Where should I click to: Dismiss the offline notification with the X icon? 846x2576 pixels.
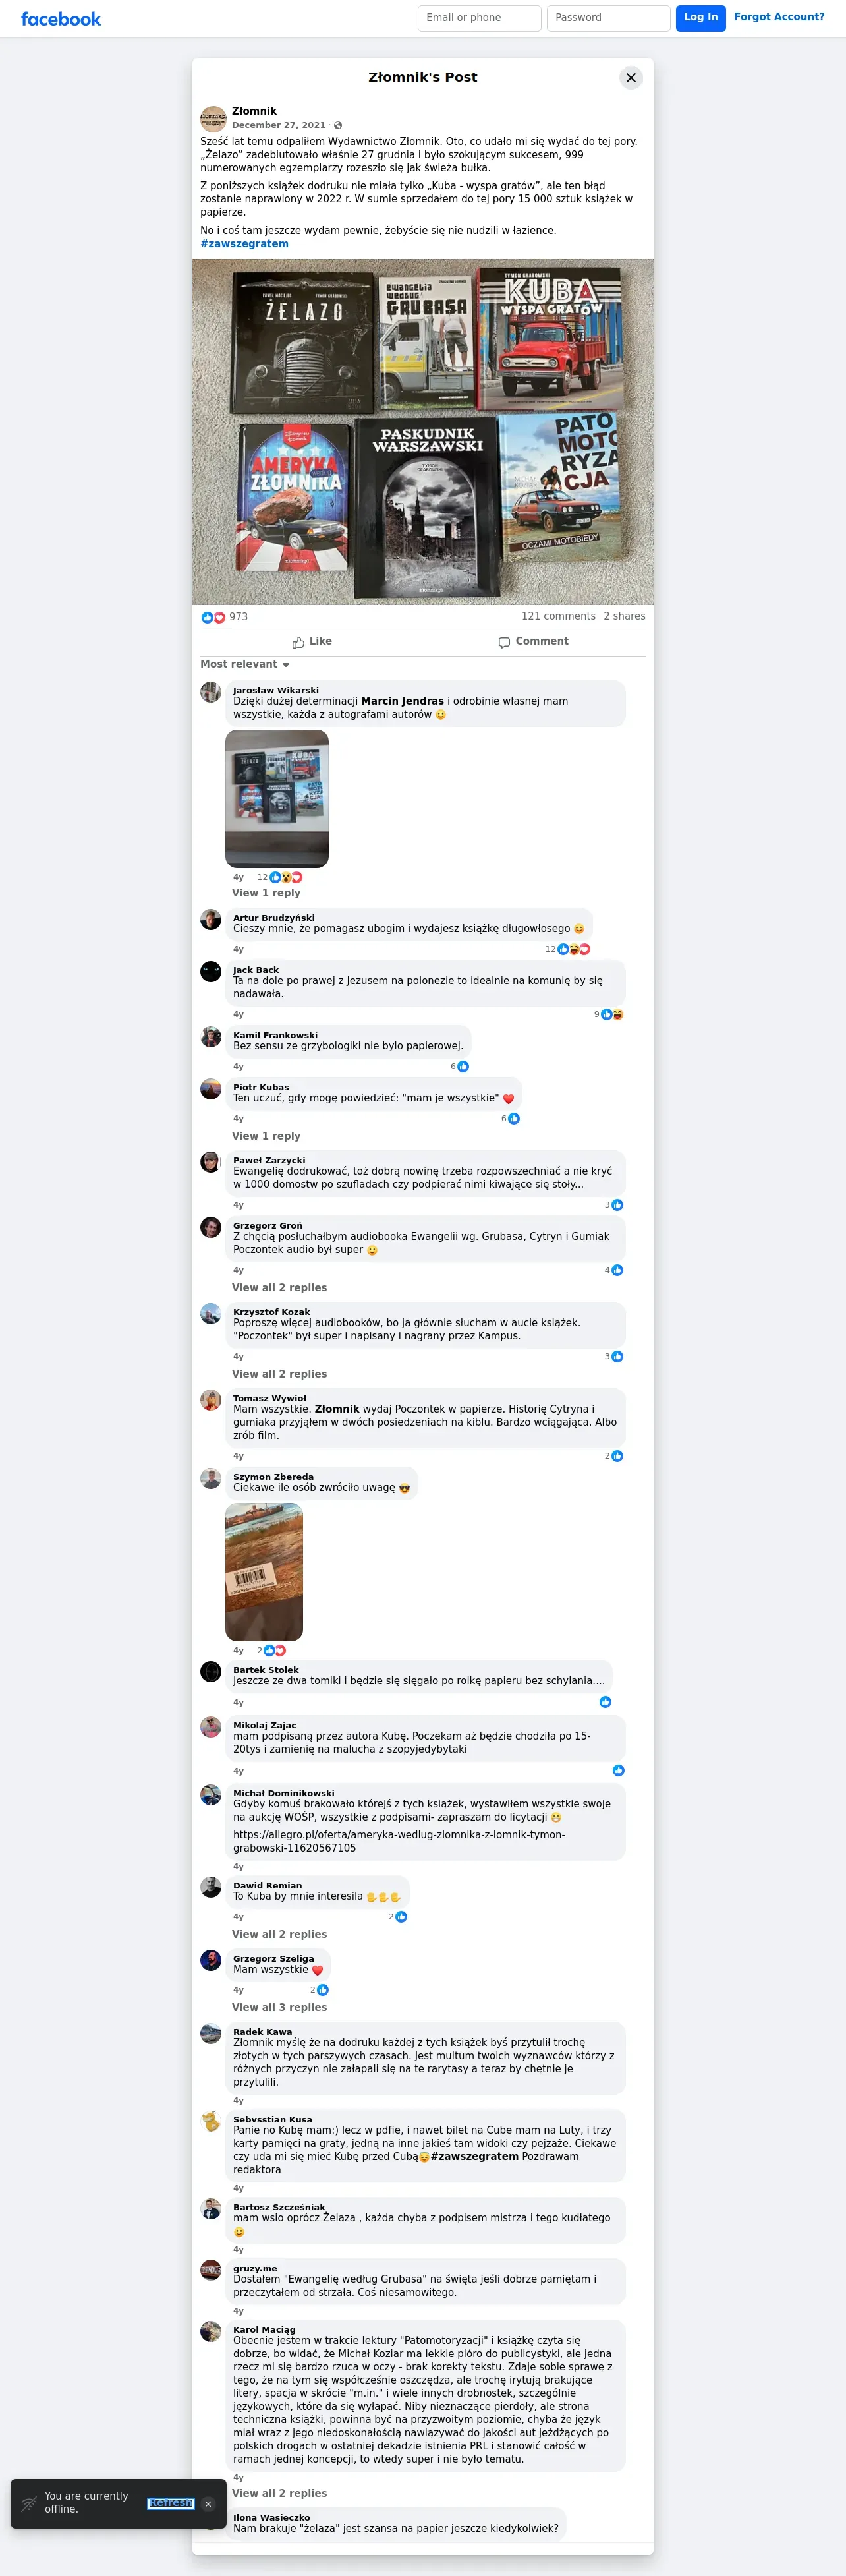pos(208,2504)
